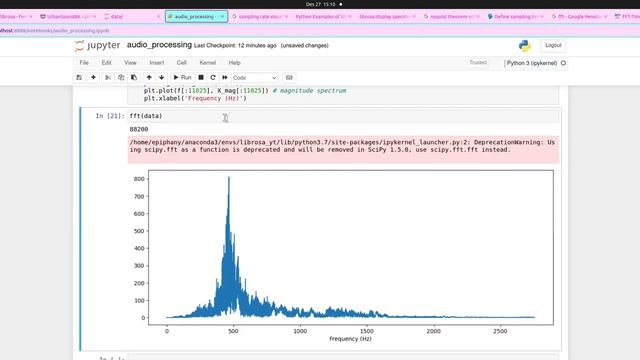Click the empty code cell at bottom
Viewport: 640px width, 360px height.
(x=343, y=357)
